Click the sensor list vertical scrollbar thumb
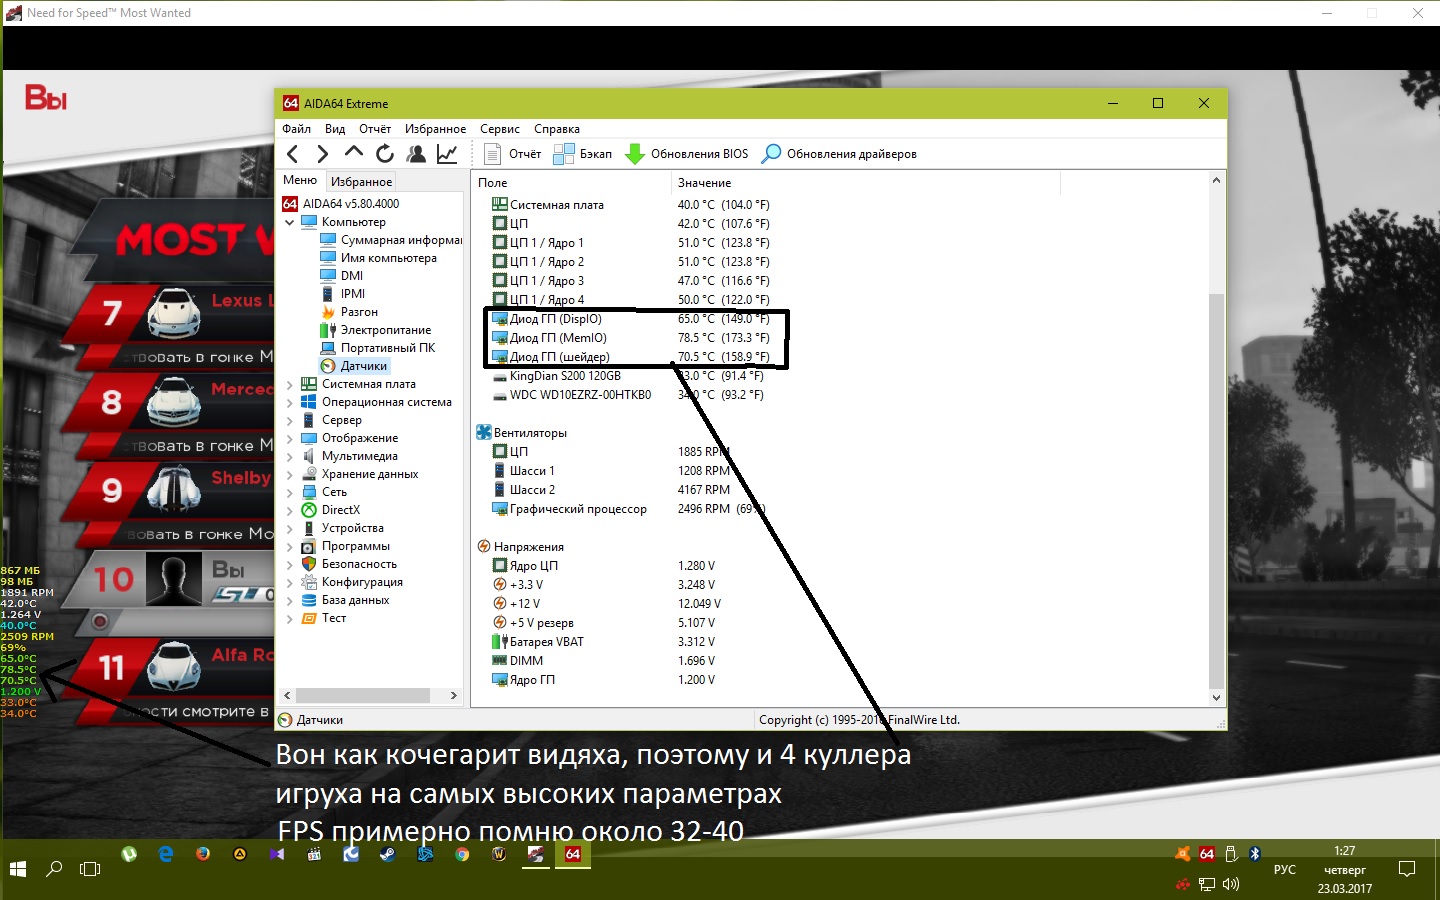 pos(1216,490)
